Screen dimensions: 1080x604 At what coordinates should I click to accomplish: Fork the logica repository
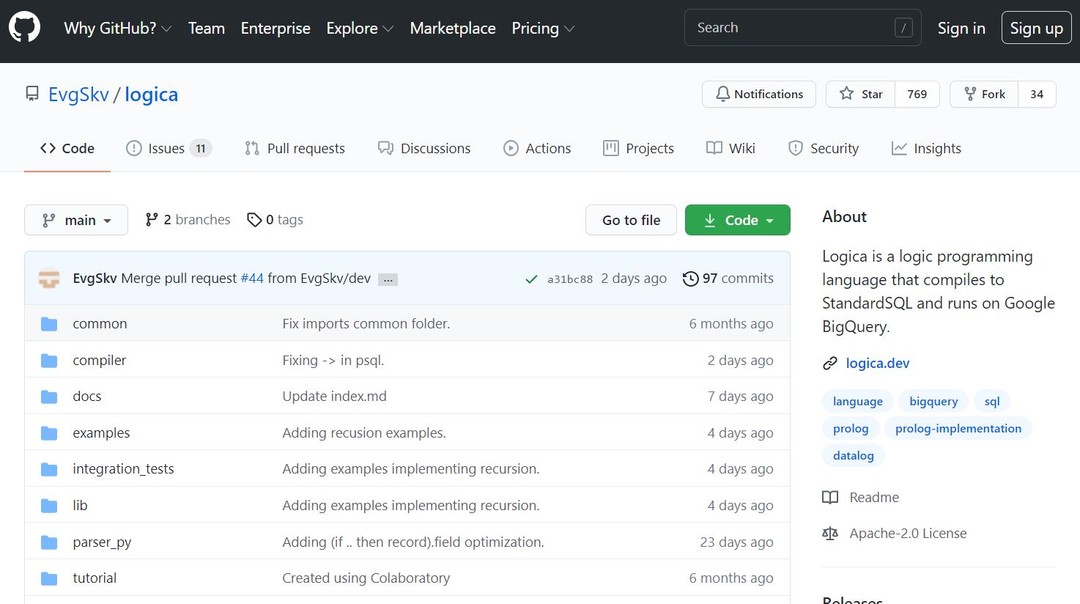point(984,94)
